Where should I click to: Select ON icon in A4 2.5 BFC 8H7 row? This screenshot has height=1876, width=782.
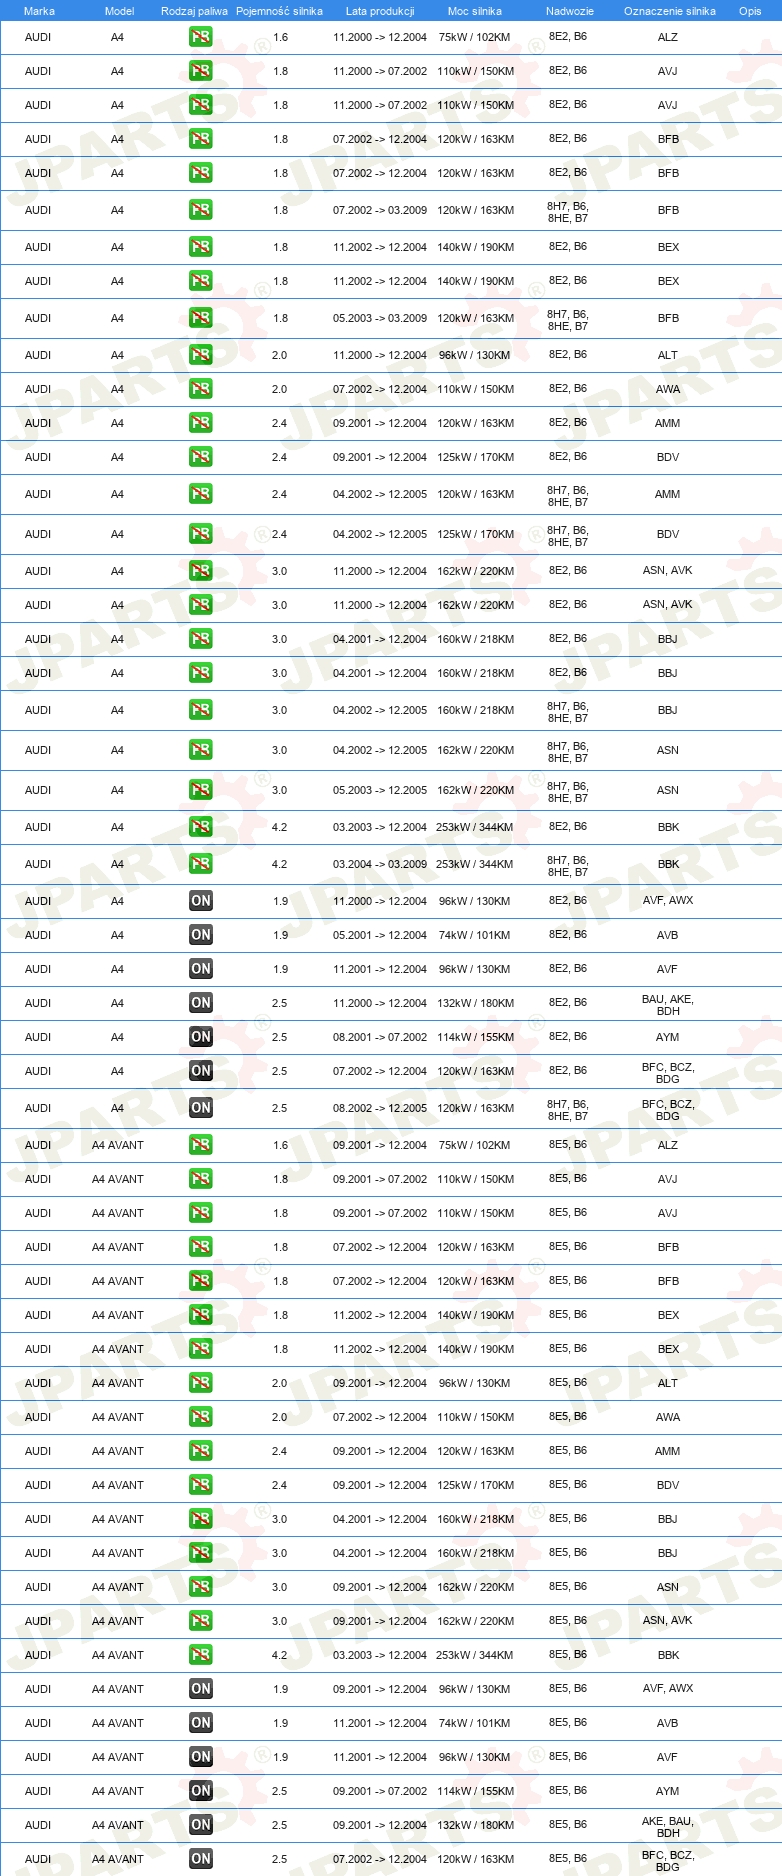click(x=200, y=1108)
